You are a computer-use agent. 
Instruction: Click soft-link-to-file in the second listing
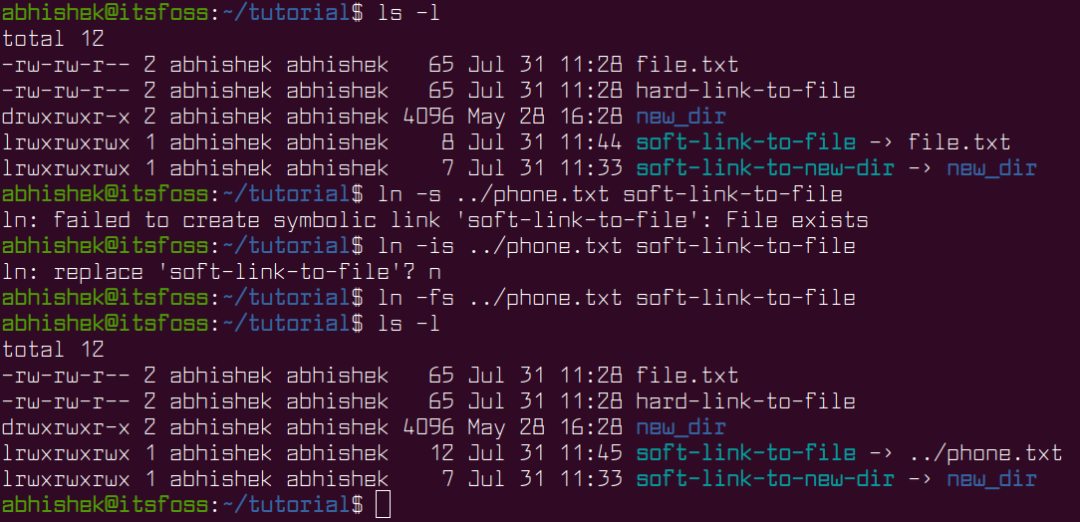745,453
